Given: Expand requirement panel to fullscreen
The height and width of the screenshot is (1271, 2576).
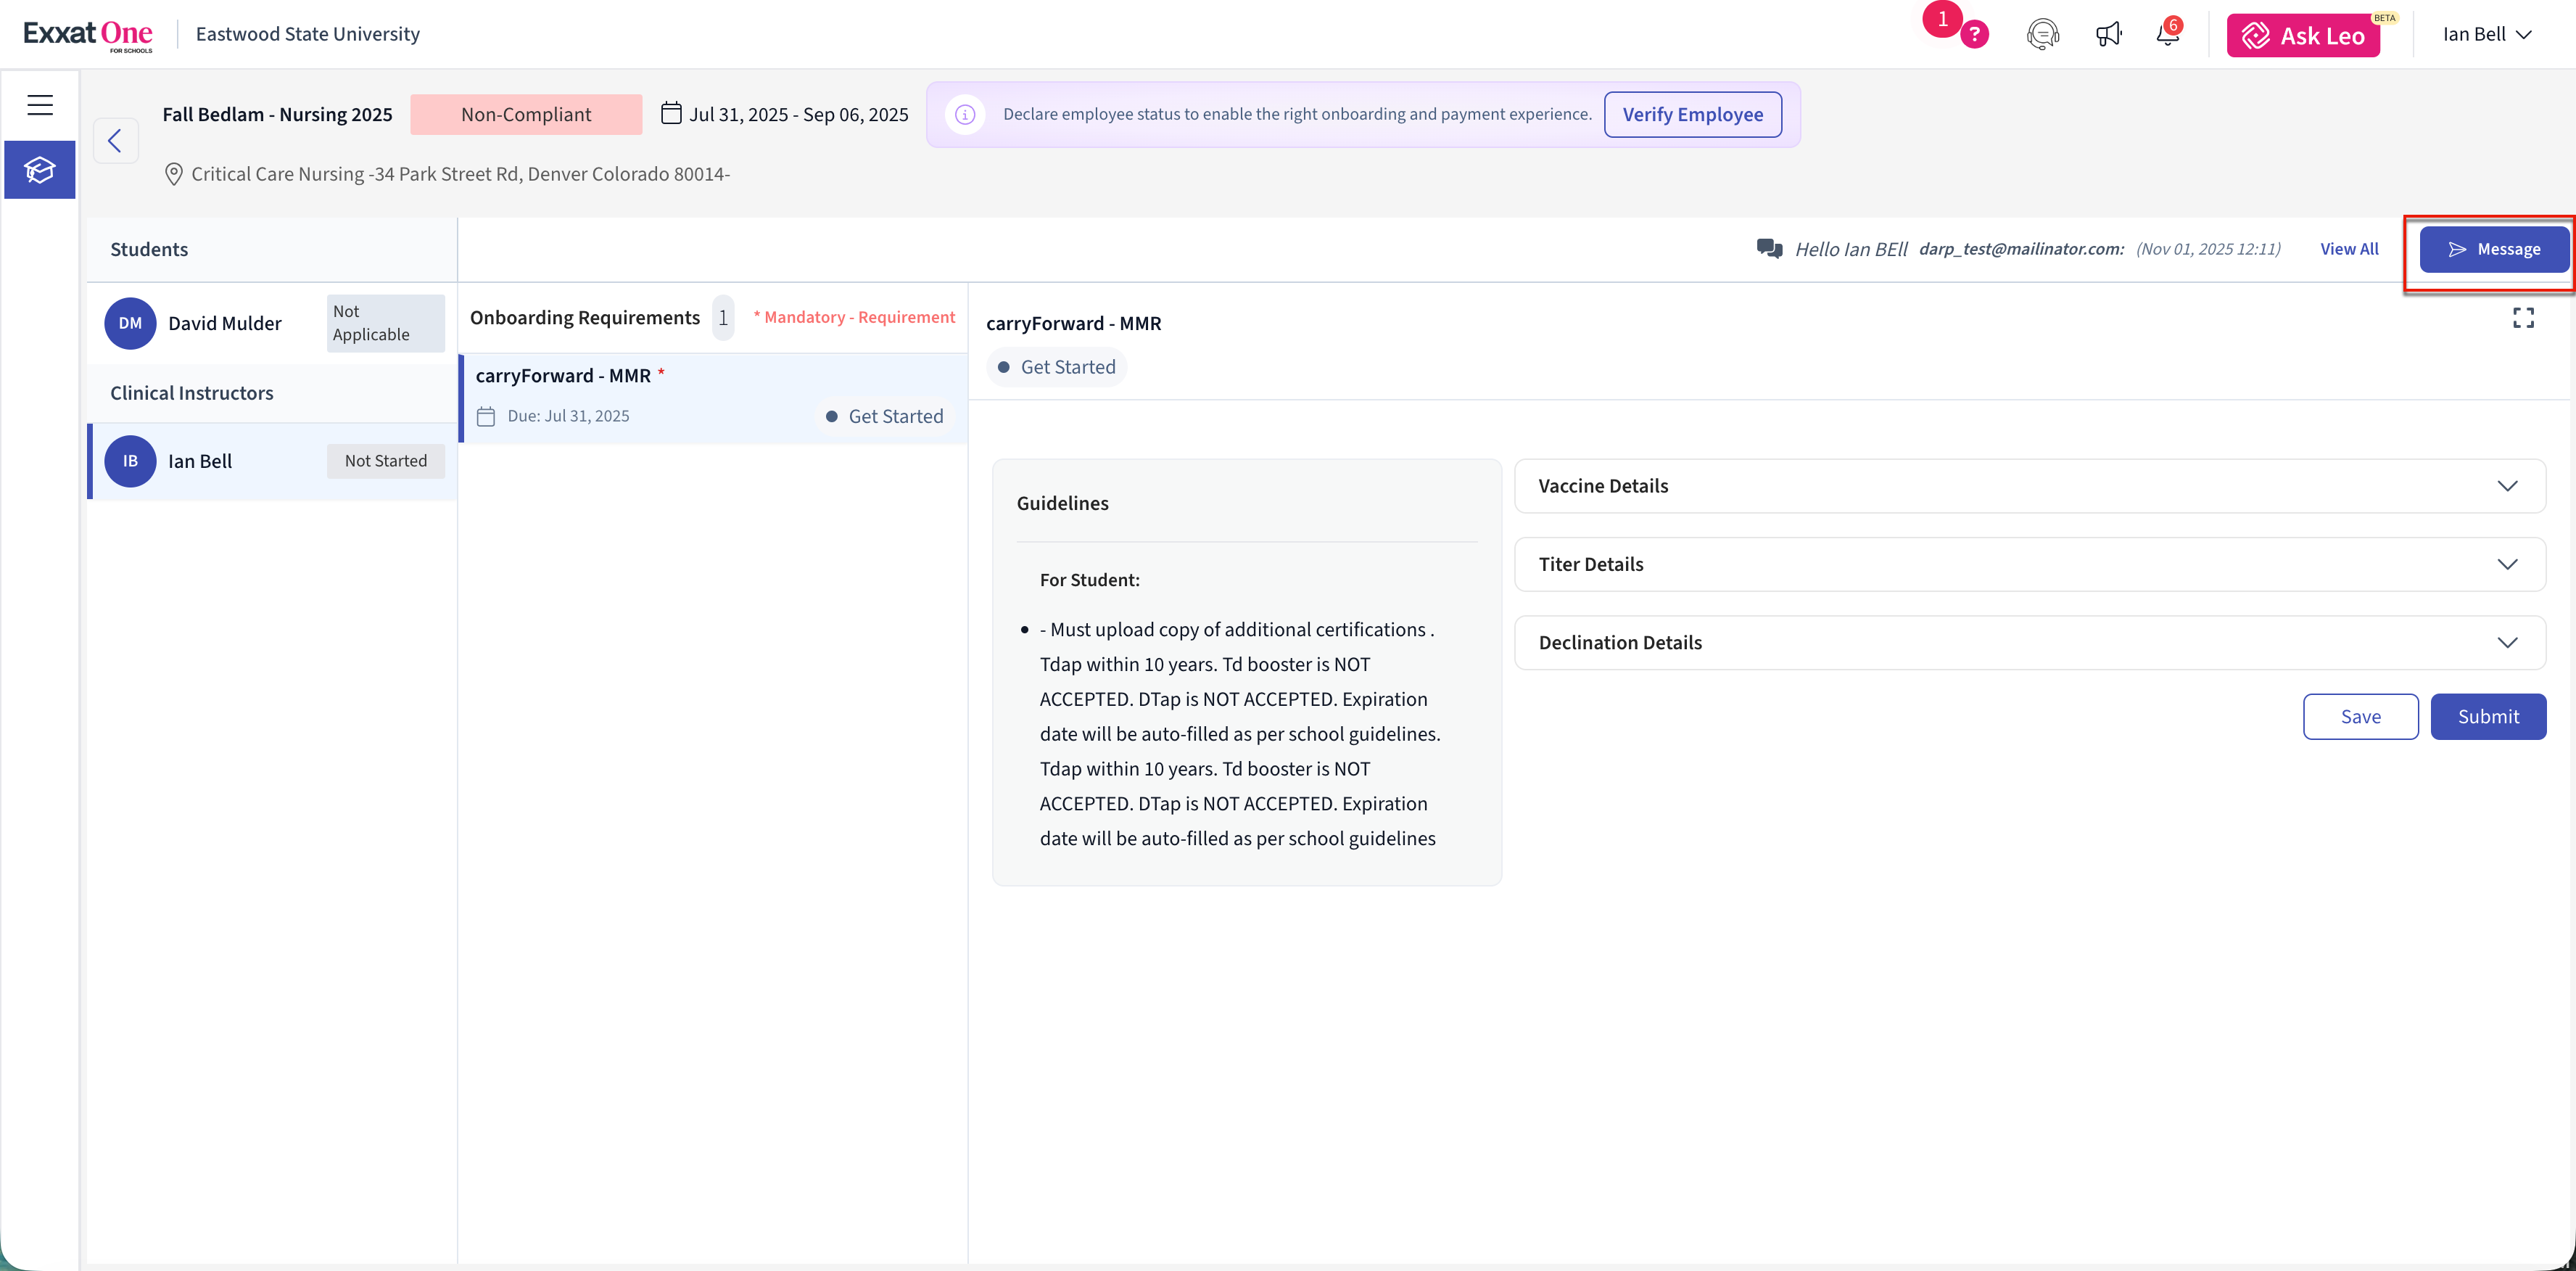Looking at the screenshot, I should click(2523, 318).
